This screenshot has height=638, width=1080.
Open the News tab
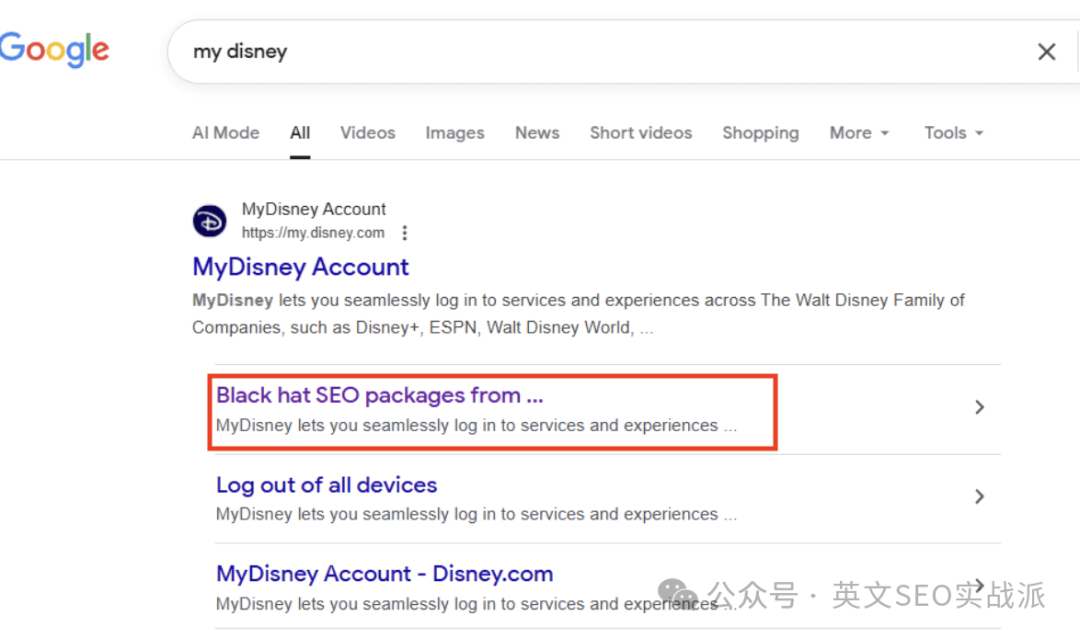coord(537,133)
